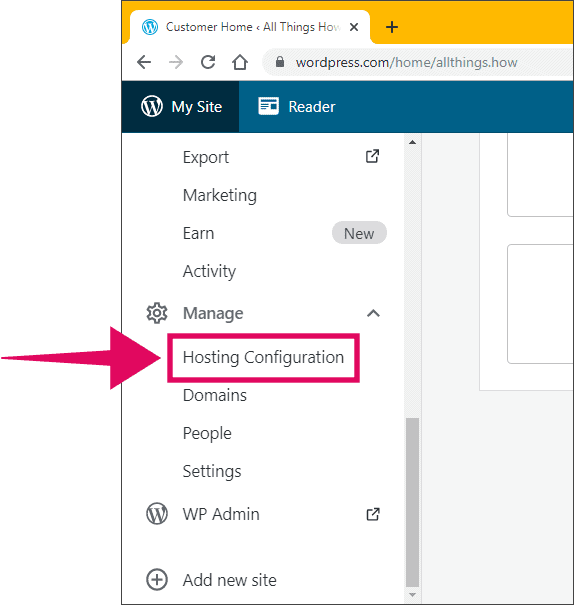
Task: Click the Export external link icon
Action: 372,156
